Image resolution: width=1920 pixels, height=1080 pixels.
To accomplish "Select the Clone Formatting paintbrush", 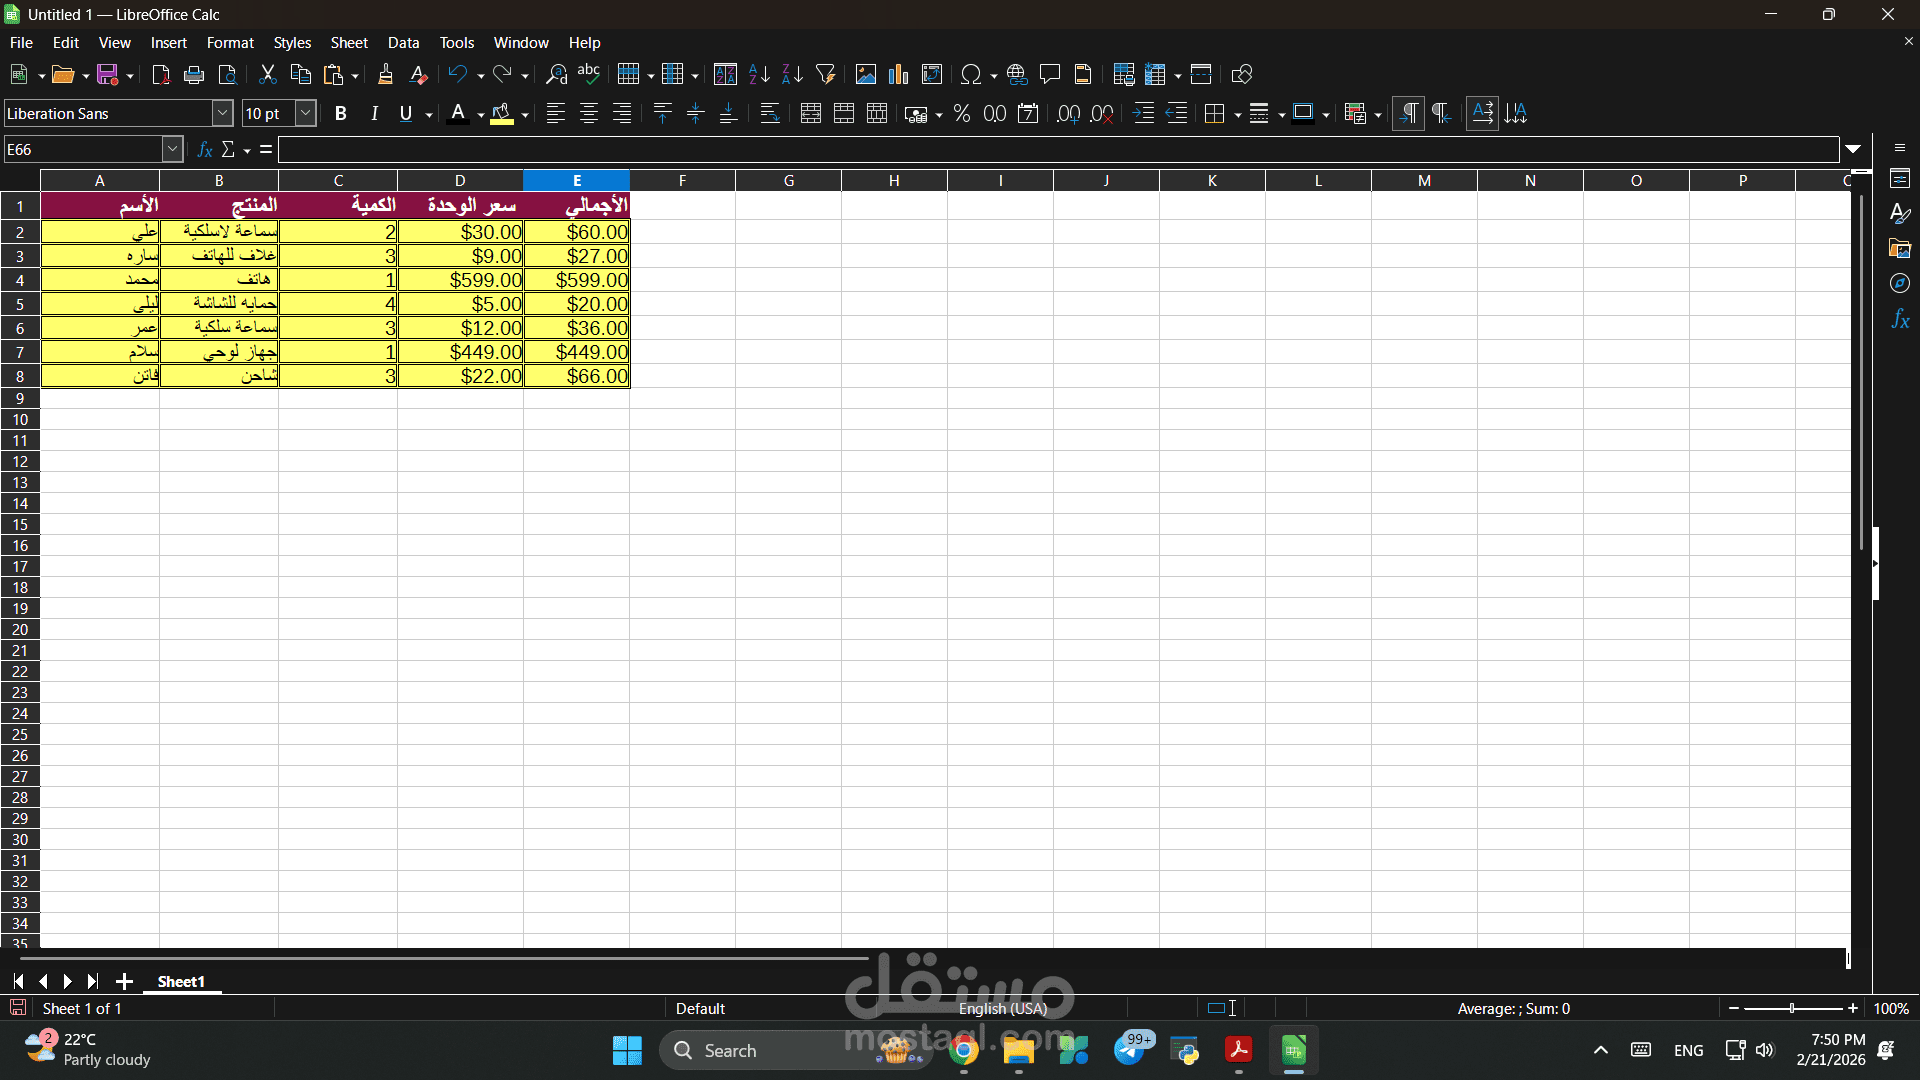I will click(385, 74).
